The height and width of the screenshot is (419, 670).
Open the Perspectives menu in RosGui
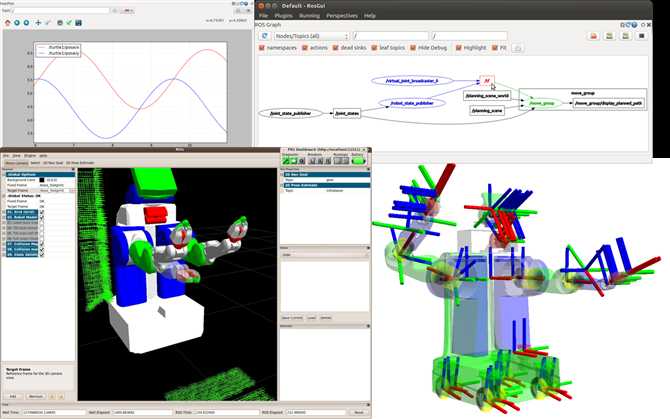click(342, 15)
